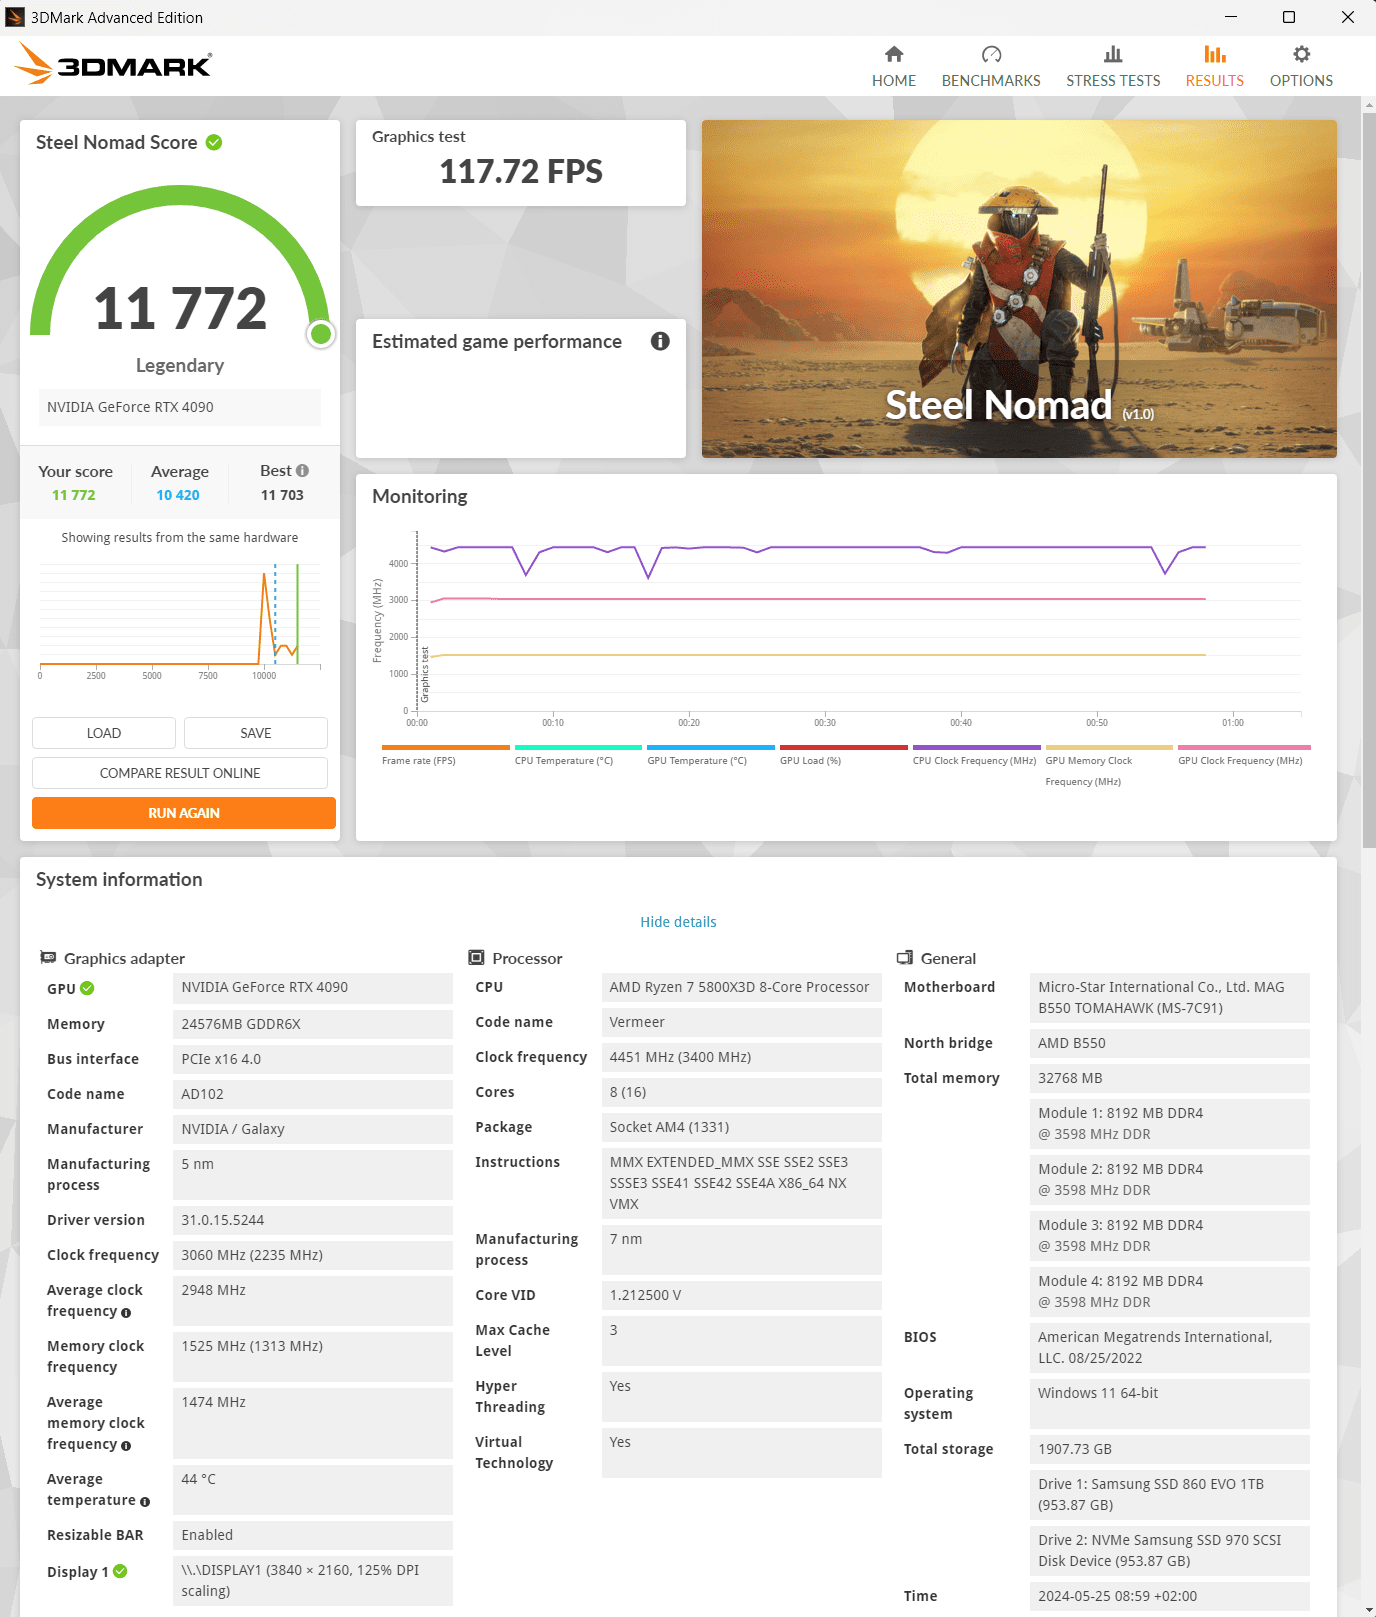Click the Hide details link
This screenshot has width=1376, height=1617.
coord(678,922)
